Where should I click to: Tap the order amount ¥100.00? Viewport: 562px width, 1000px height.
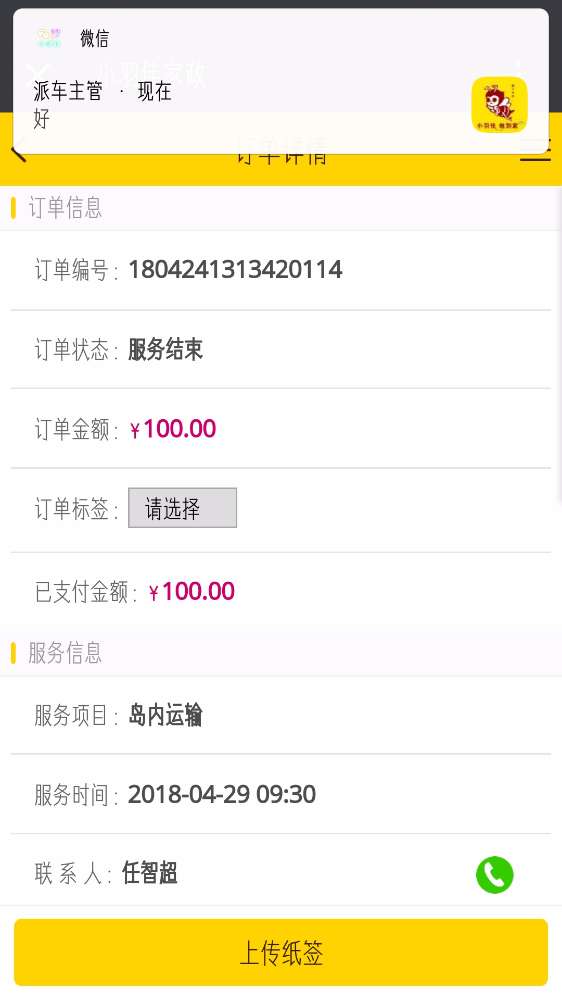[x=173, y=429]
